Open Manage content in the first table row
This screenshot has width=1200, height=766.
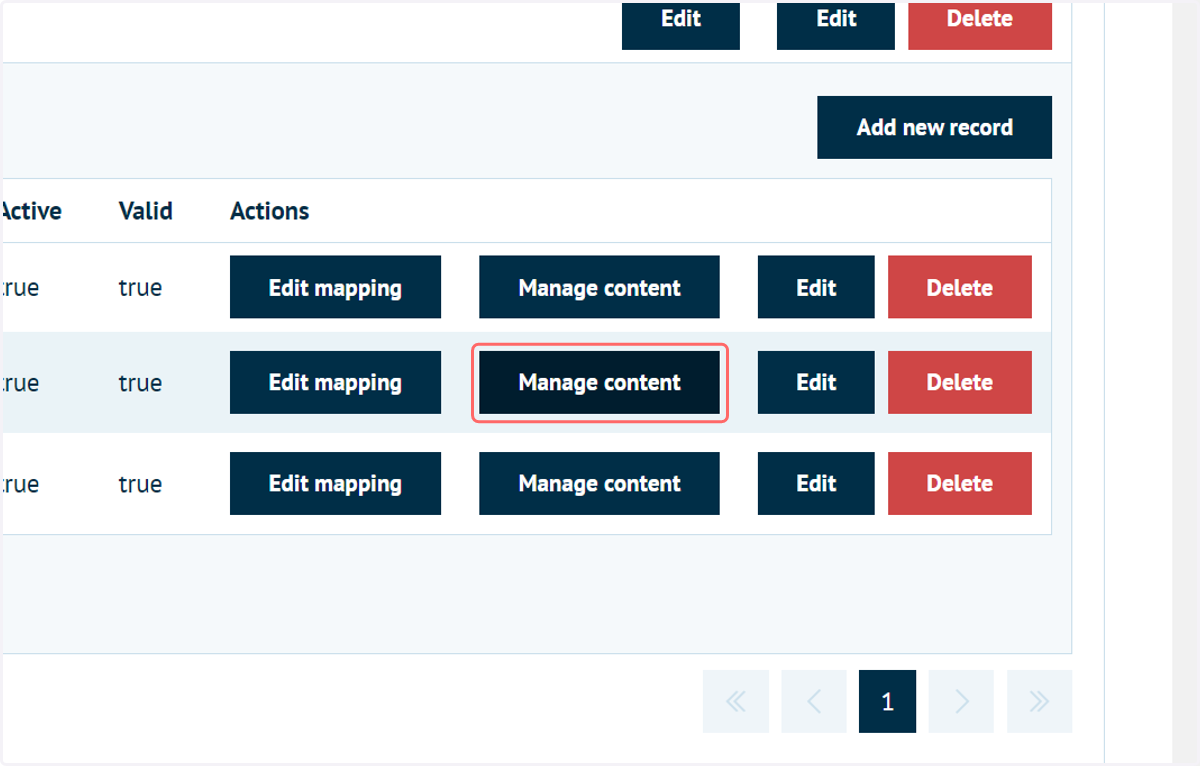click(599, 287)
